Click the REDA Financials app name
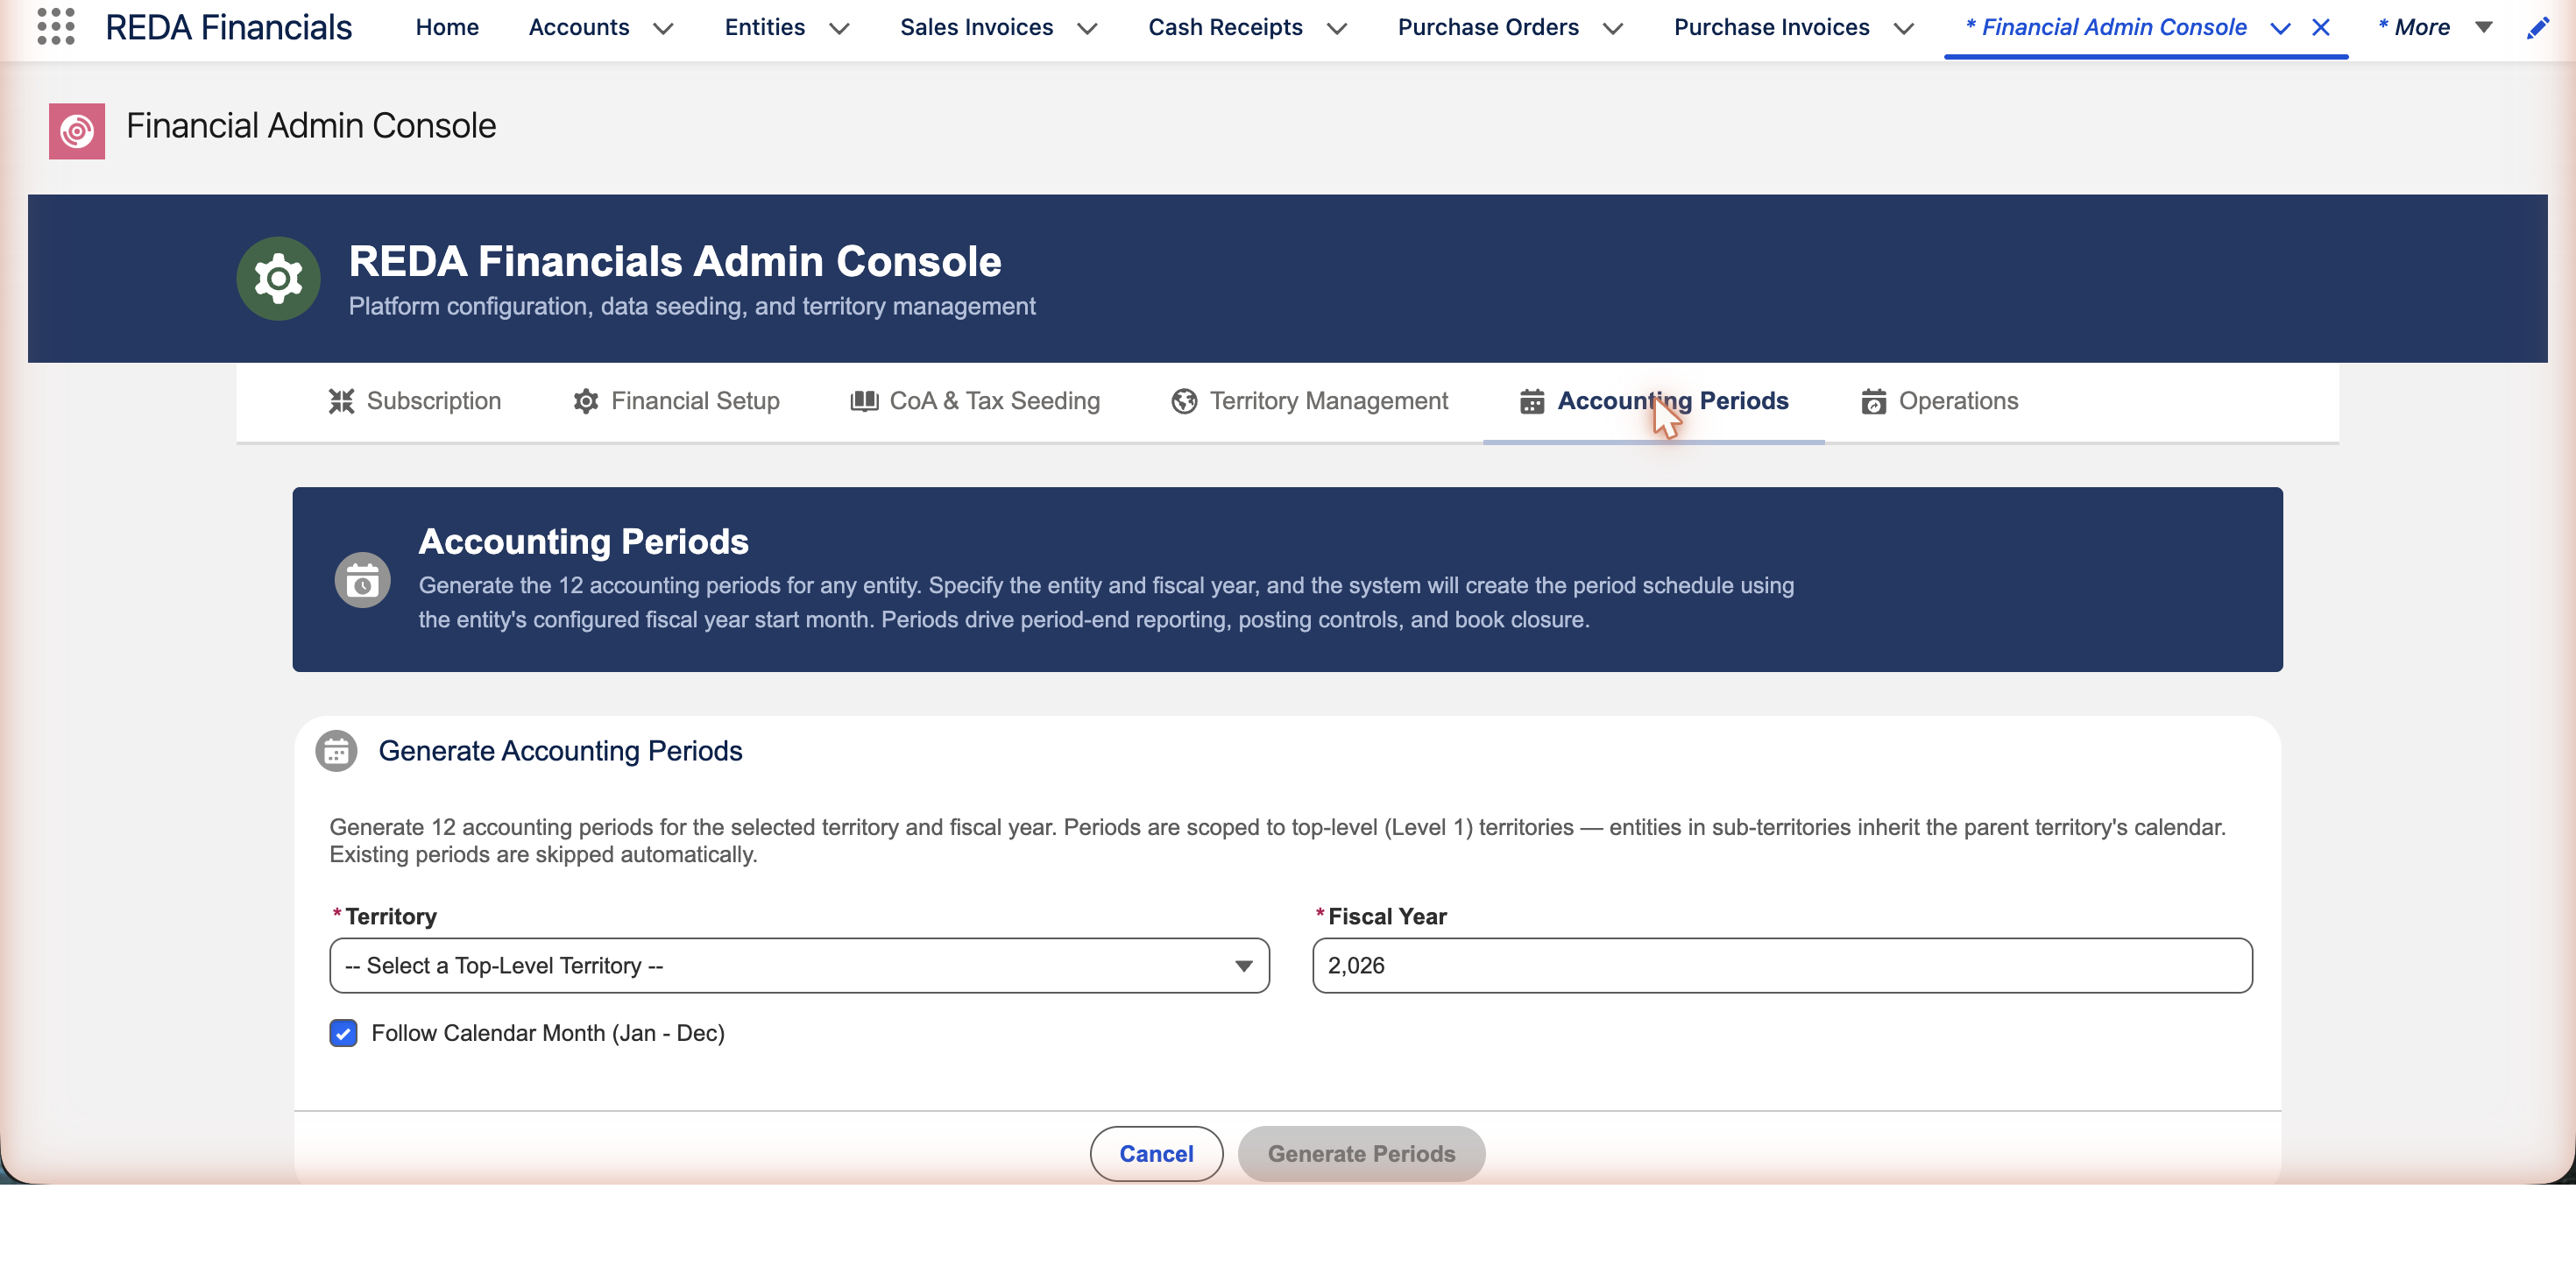 click(228, 28)
